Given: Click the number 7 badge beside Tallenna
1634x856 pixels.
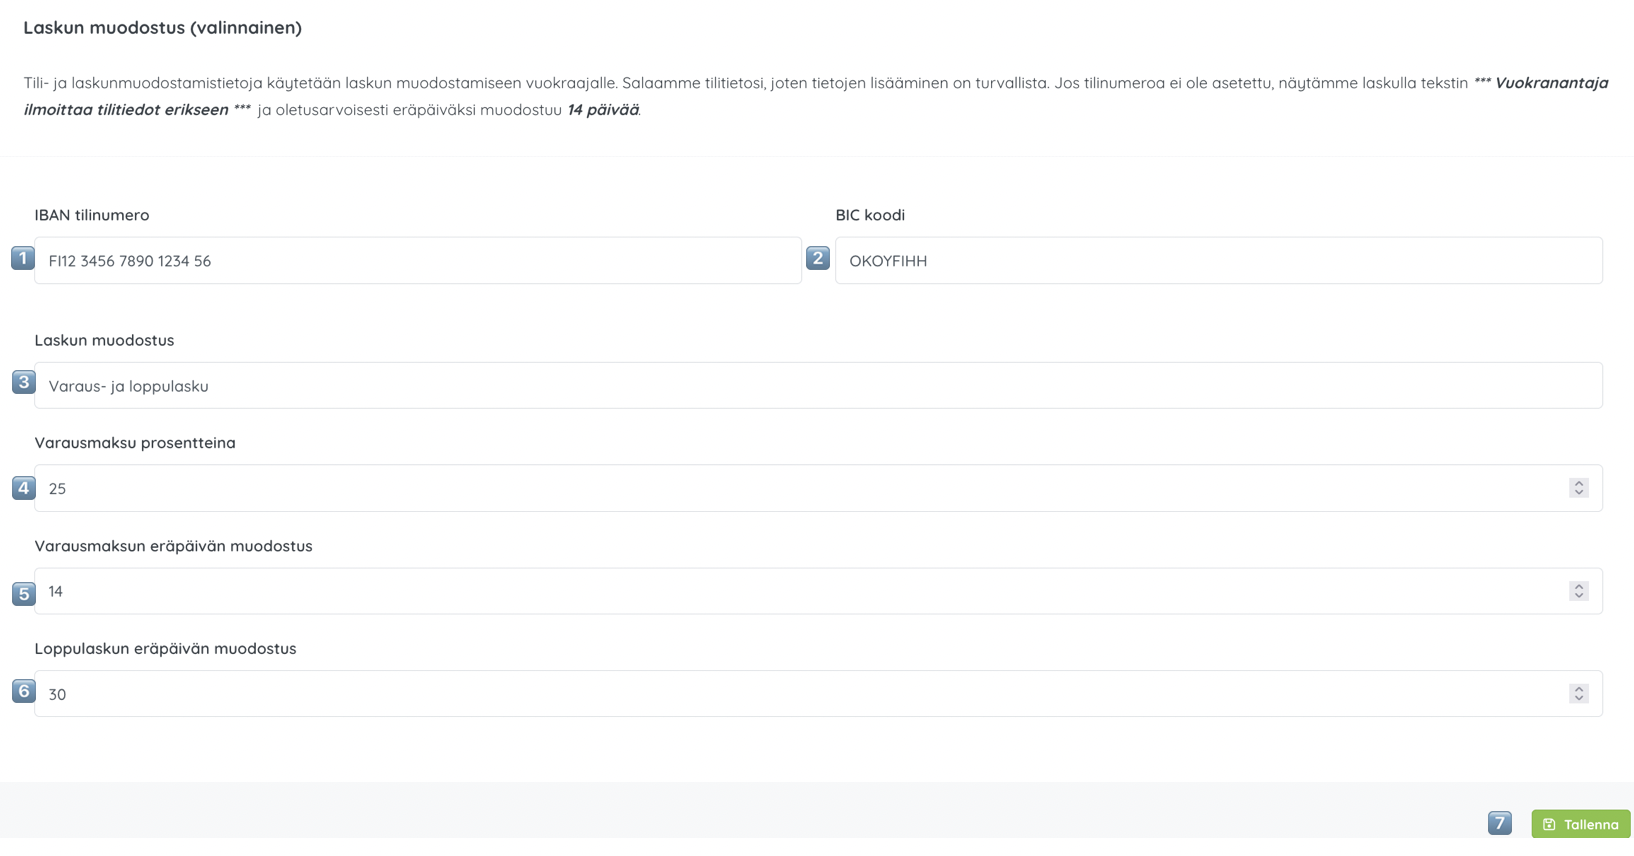Looking at the screenshot, I should point(1499,823).
